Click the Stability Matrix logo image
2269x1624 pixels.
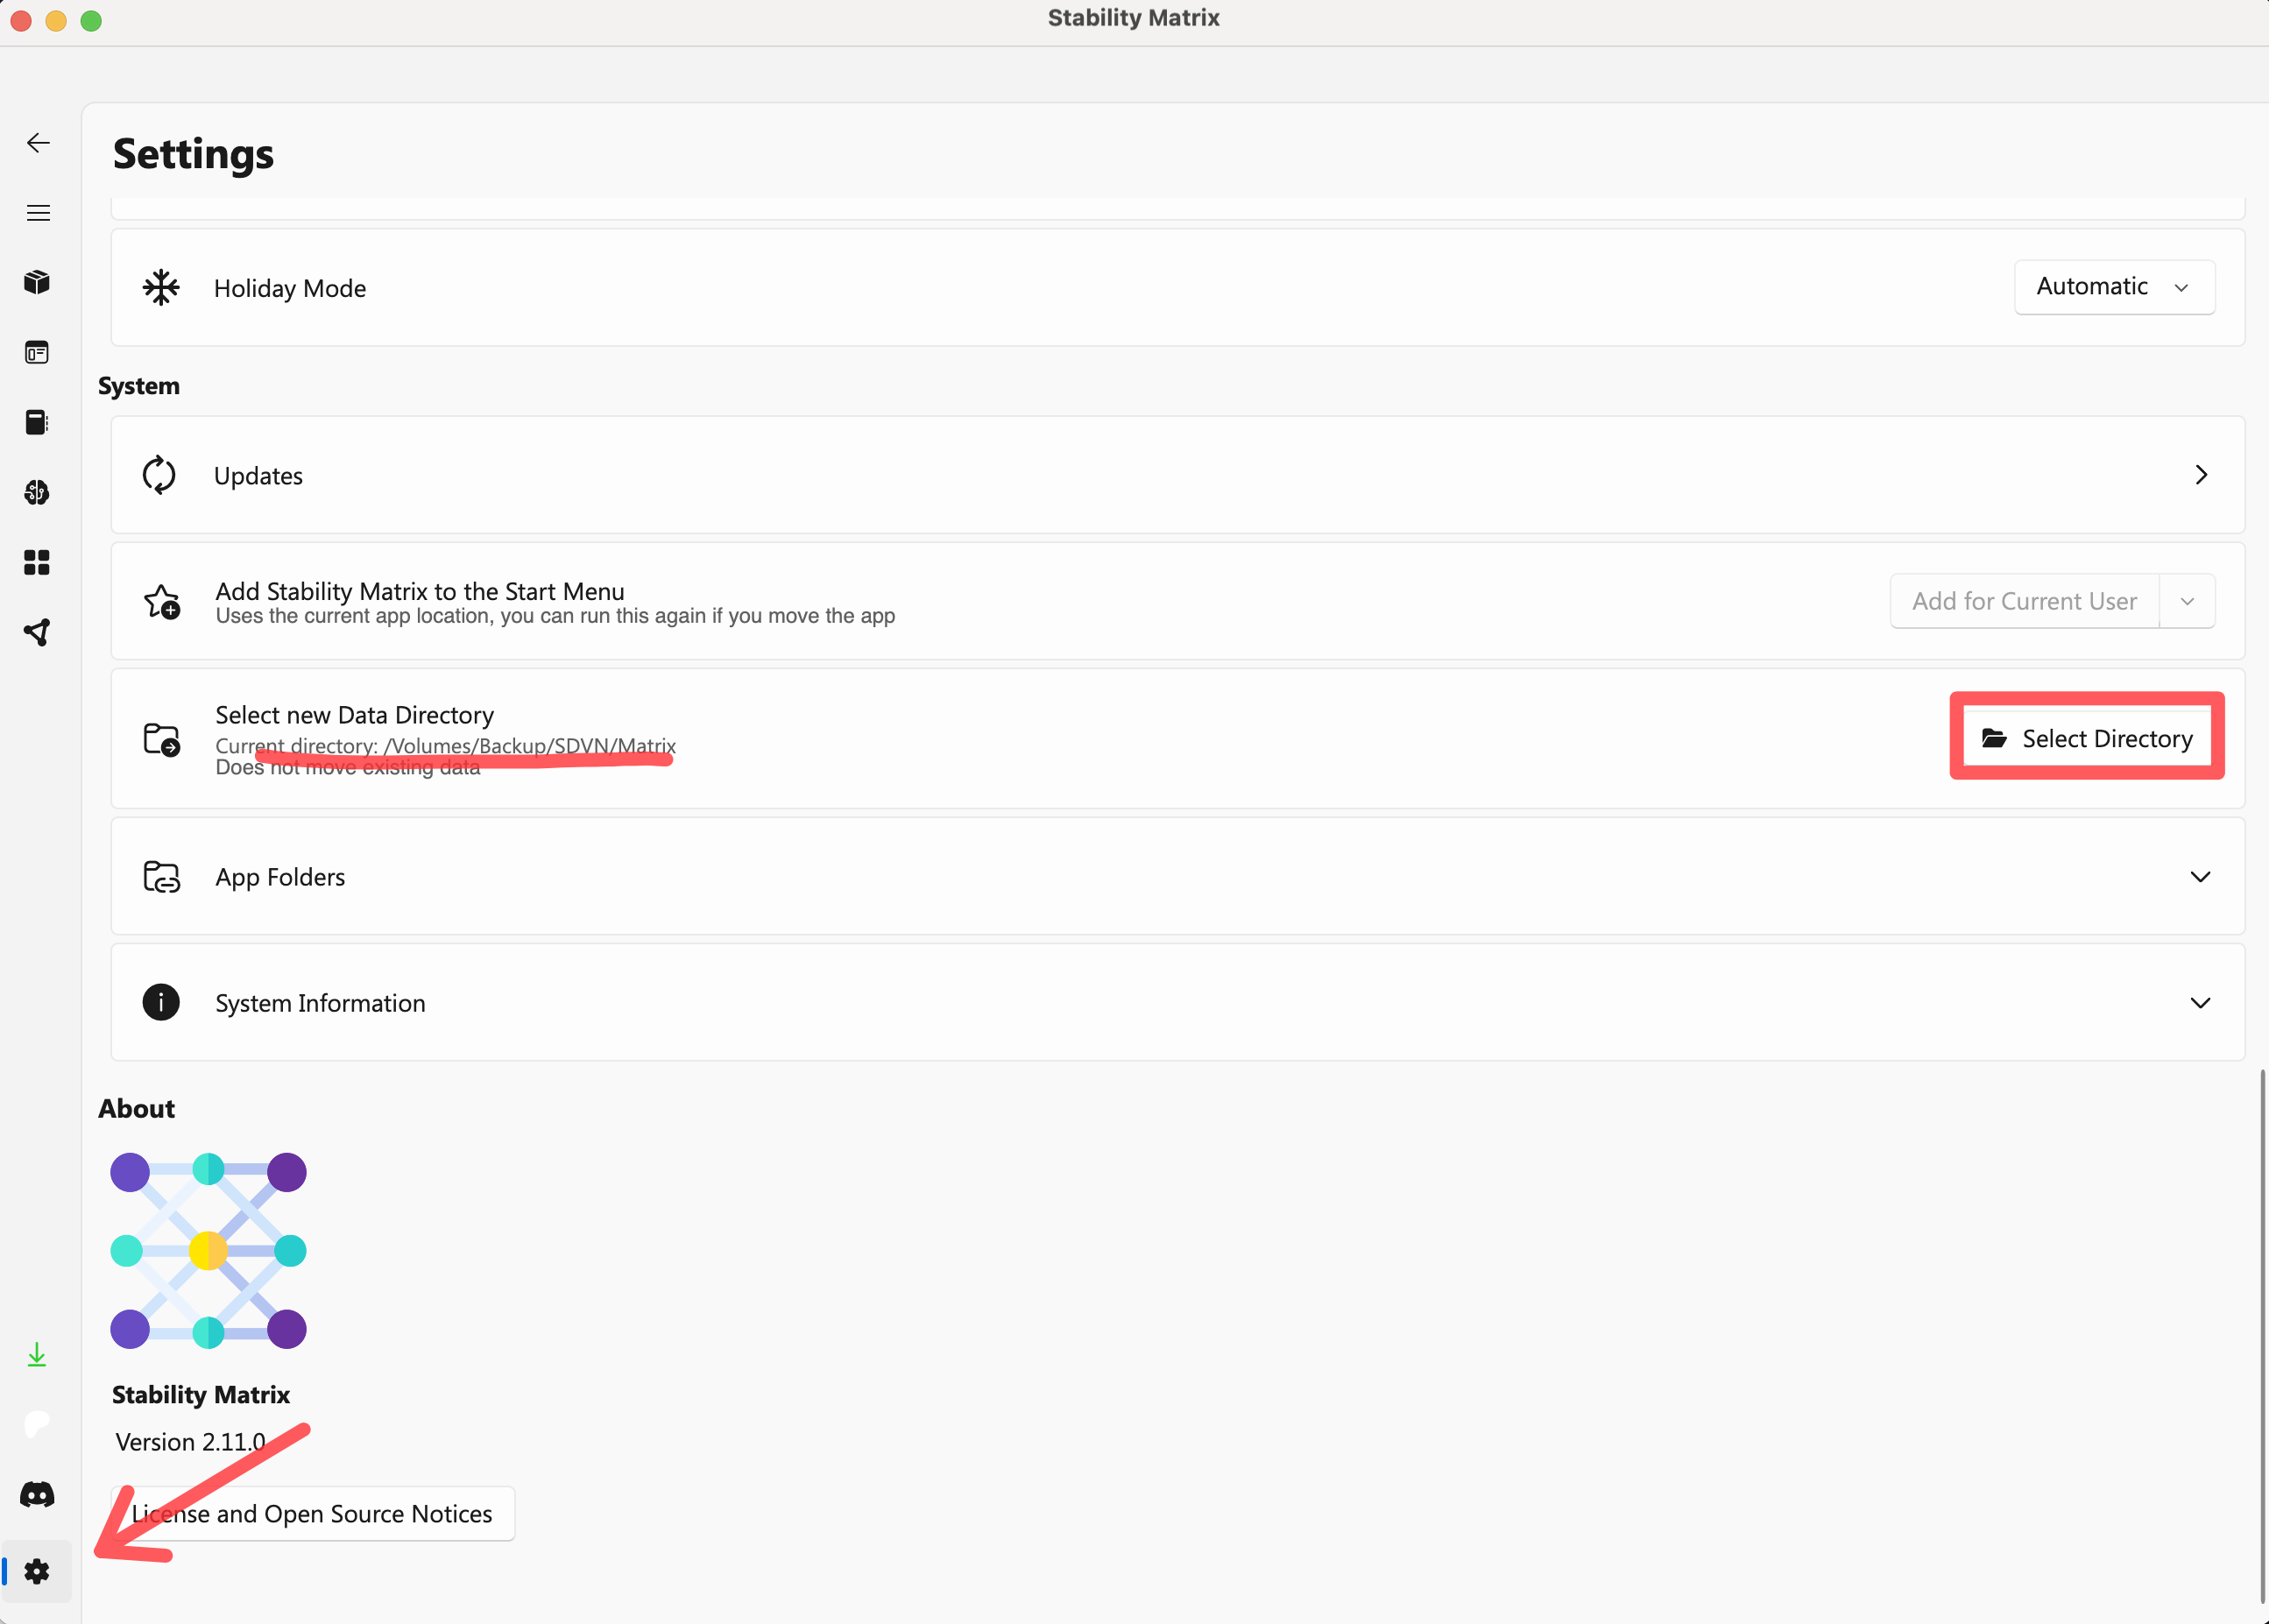(x=208, y=1250)
